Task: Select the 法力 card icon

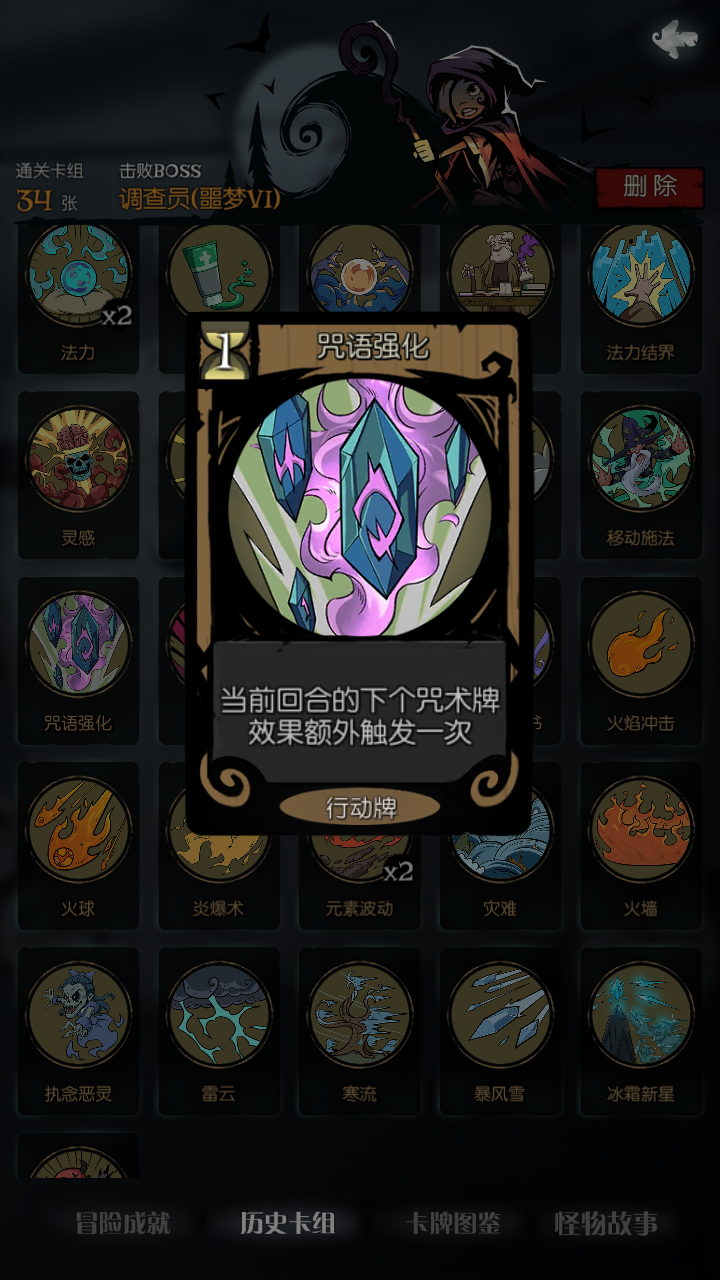Action: point(78,275)
